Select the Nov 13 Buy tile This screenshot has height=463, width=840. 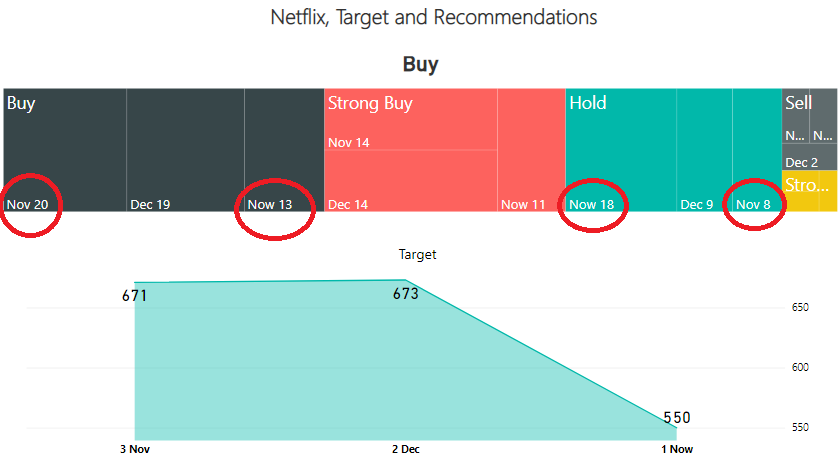tap(284, 150)
